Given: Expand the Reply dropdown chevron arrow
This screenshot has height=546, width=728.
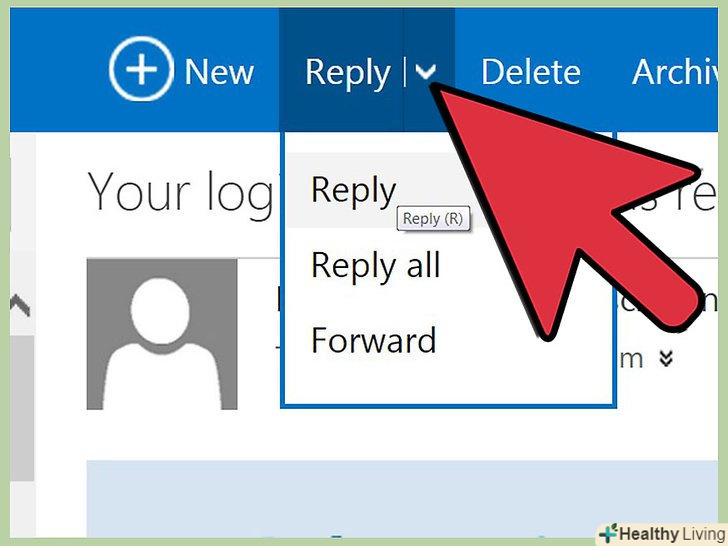Looking at the screenshot, I should 426,71.
